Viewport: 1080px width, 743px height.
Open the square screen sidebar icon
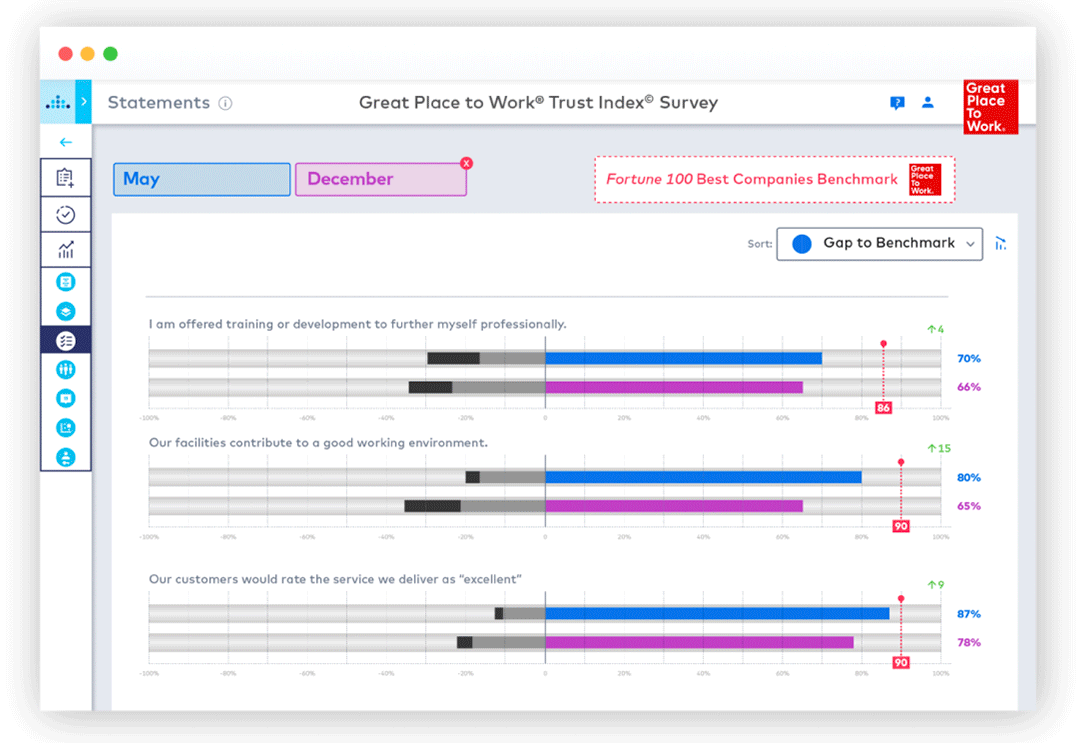65,399
